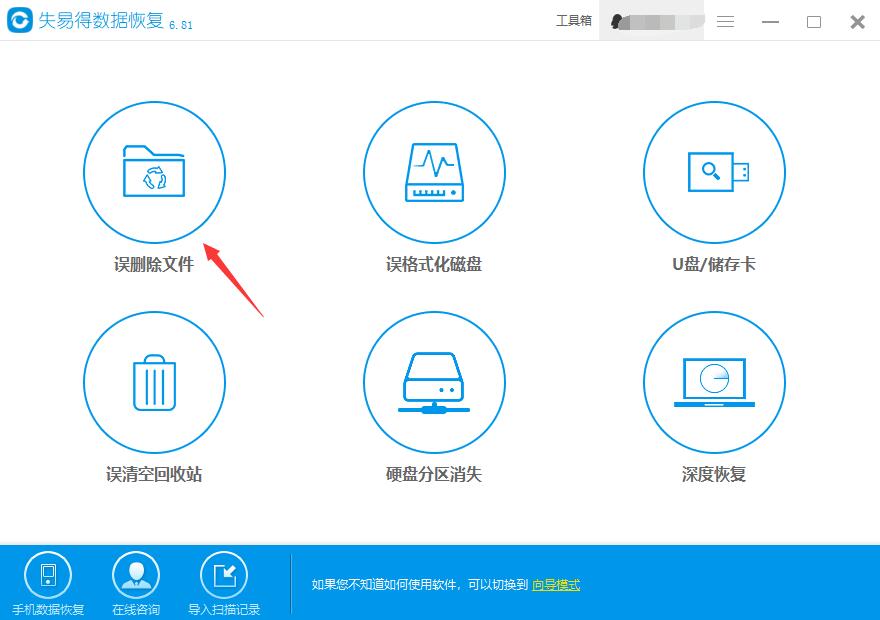Open the hamburger menu near title bar

pos(725,22)
